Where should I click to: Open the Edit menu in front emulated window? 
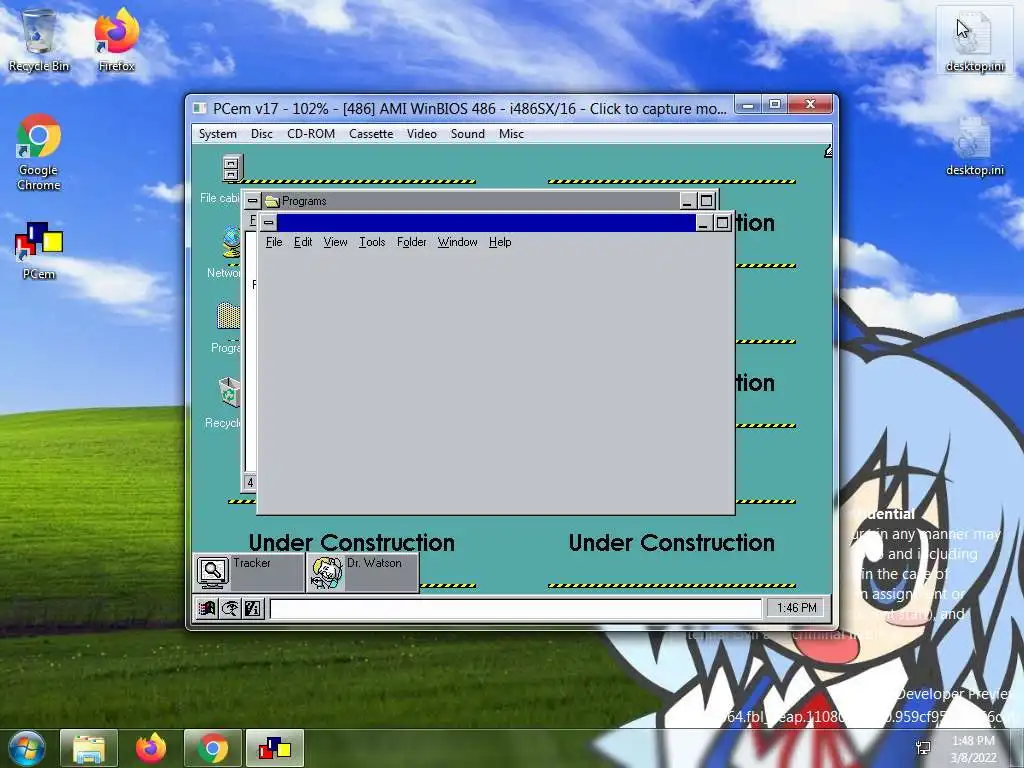point(302,242)
